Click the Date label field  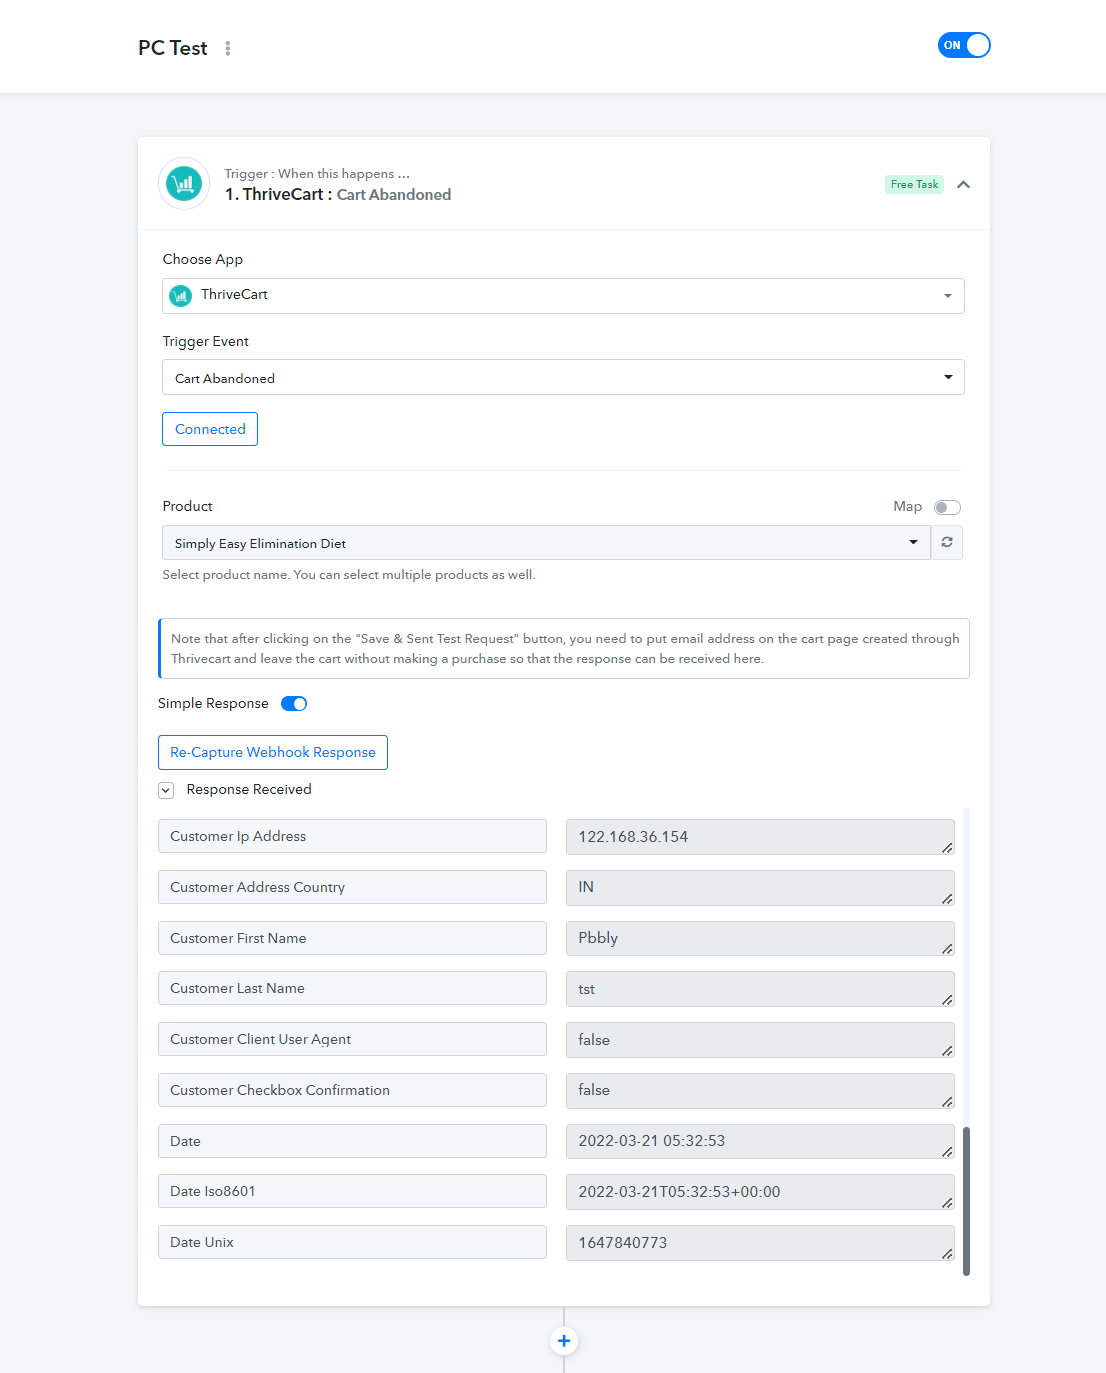click(352, 1141)
